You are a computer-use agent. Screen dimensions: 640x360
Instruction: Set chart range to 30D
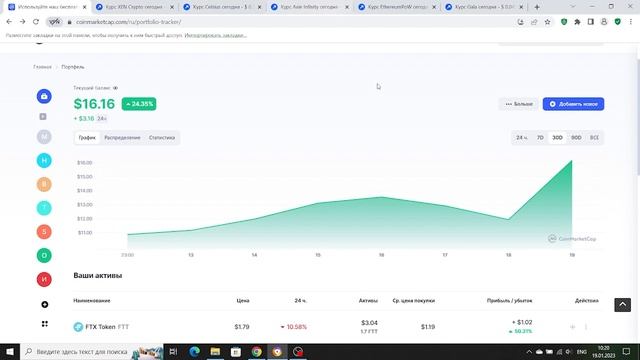pos(557,138)
